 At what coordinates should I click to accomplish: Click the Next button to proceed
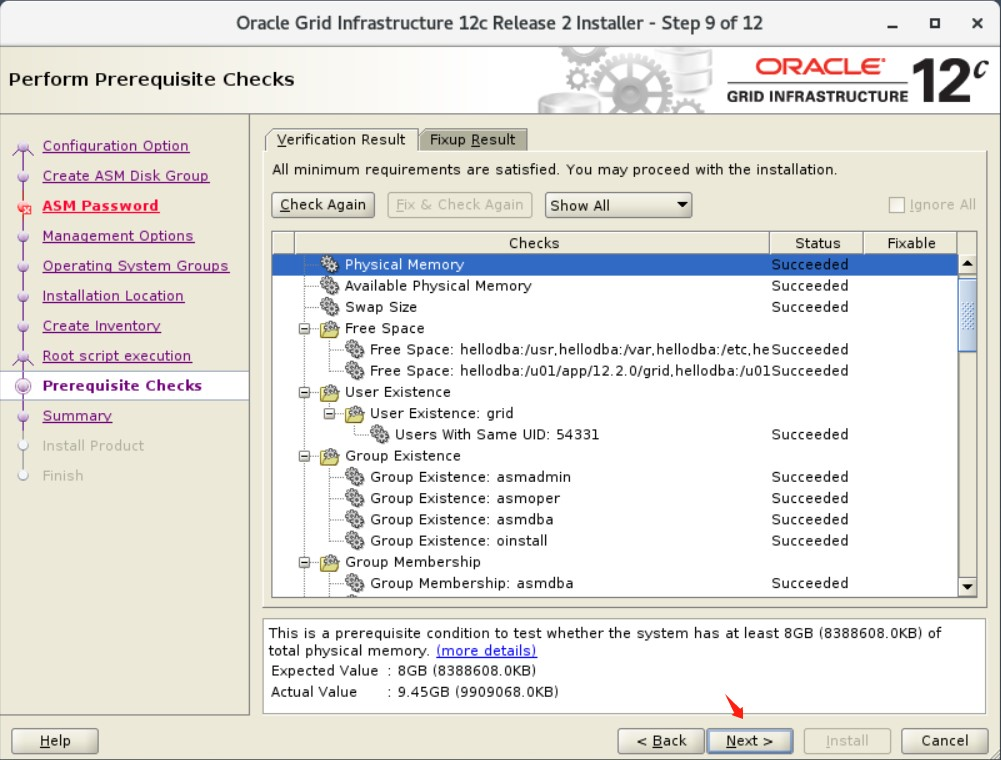749,741
